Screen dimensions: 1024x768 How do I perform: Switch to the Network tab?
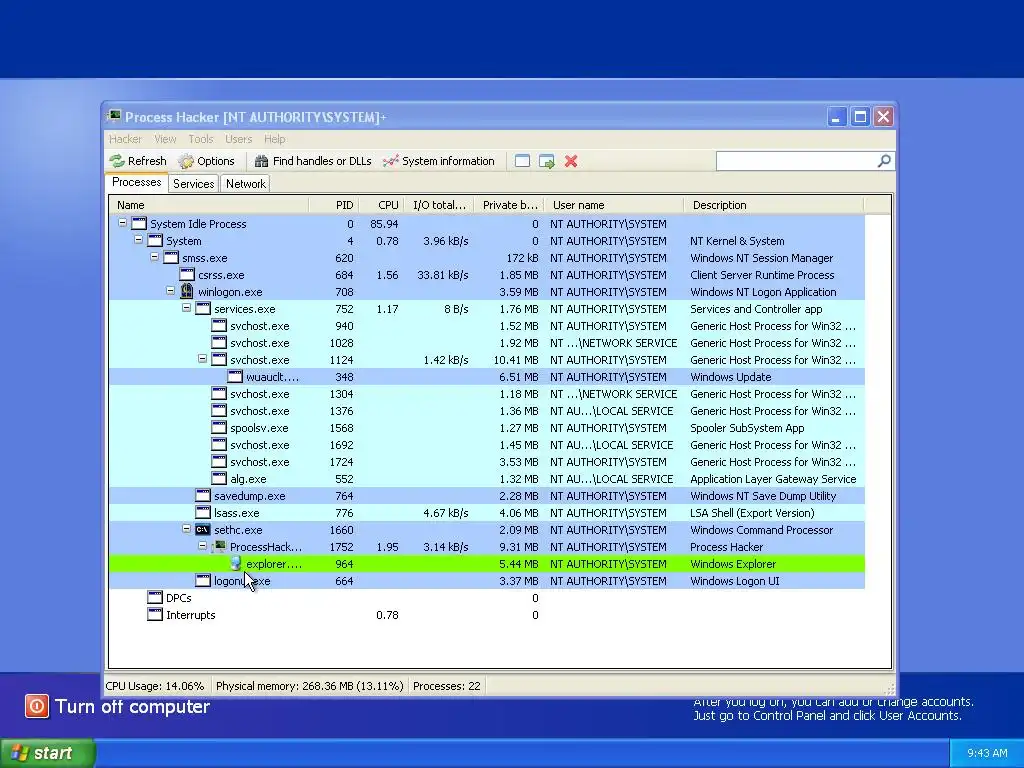pos(246,184)
